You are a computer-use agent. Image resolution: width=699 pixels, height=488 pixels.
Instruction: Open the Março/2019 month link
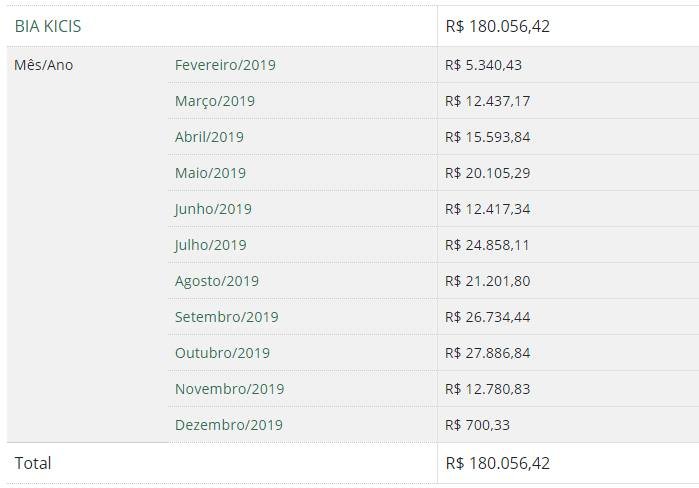point(215,101)
